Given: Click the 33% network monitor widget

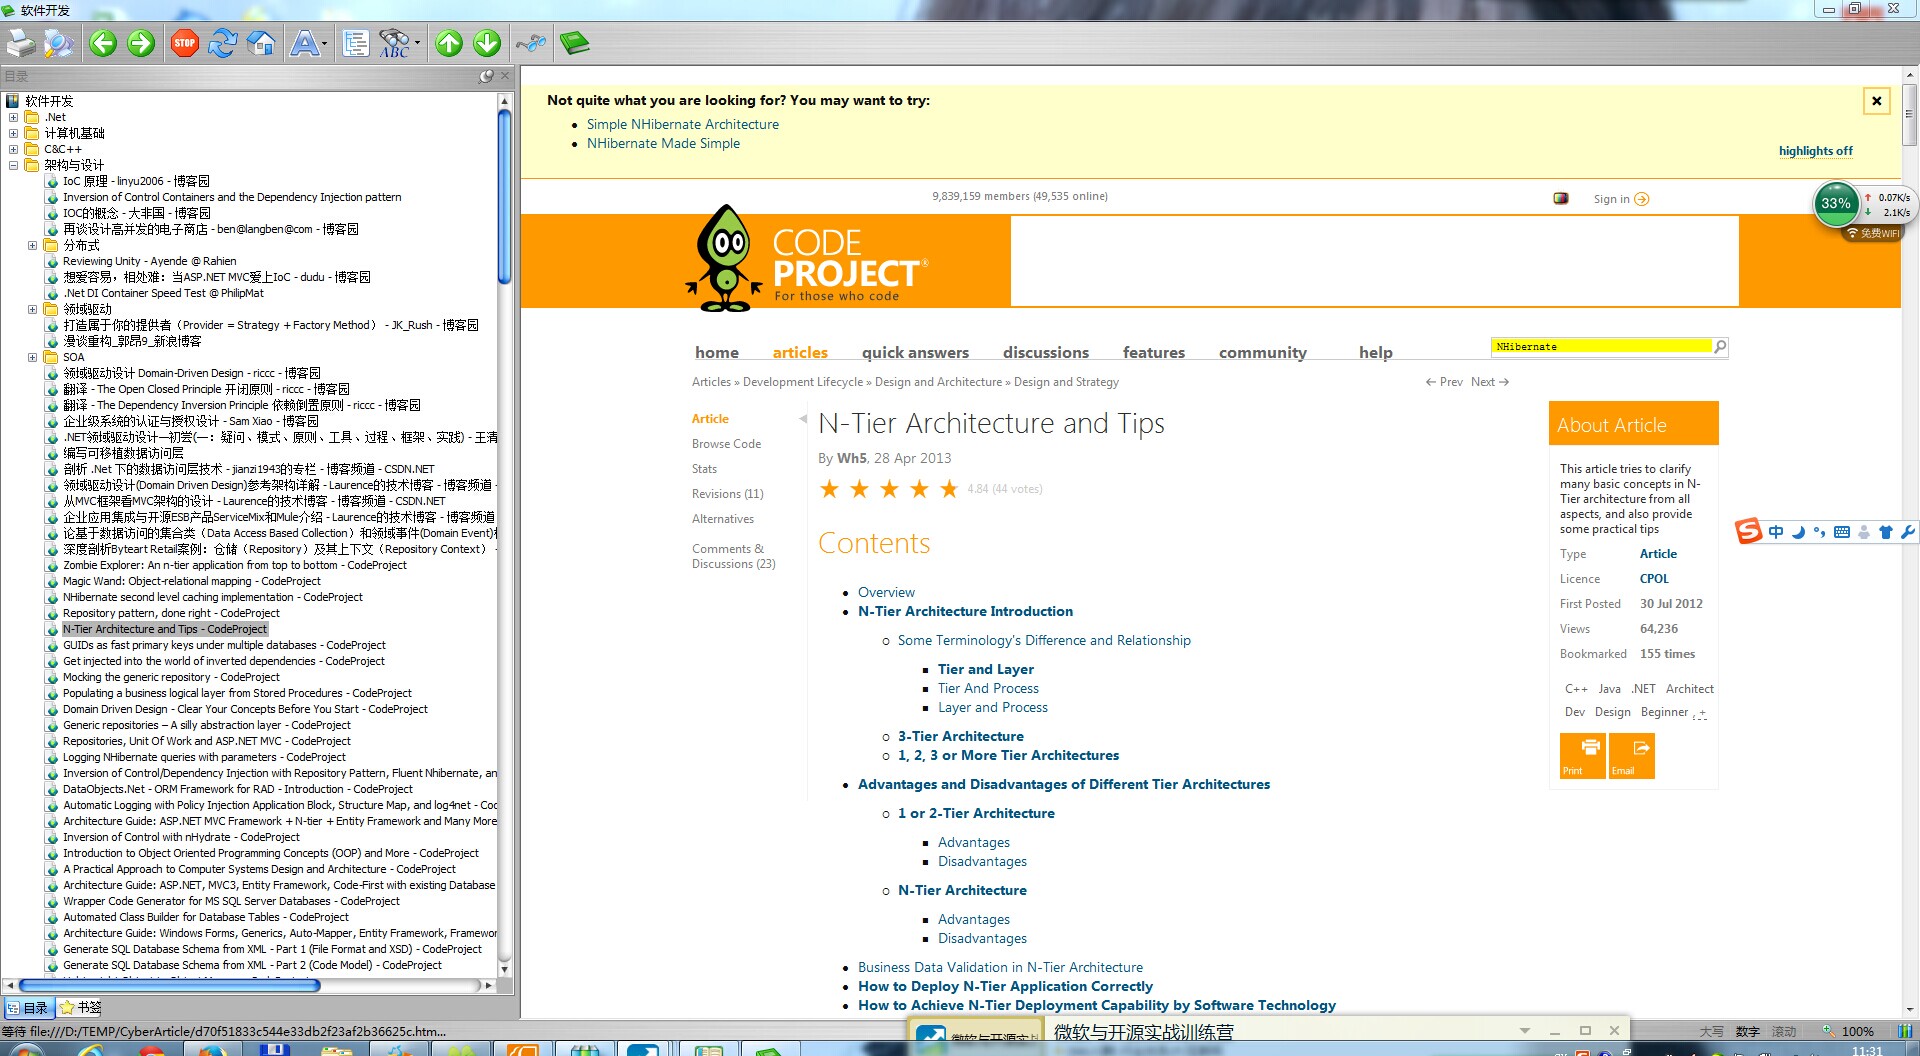Looking at the screenshot, I should (x=1836, y=203).
